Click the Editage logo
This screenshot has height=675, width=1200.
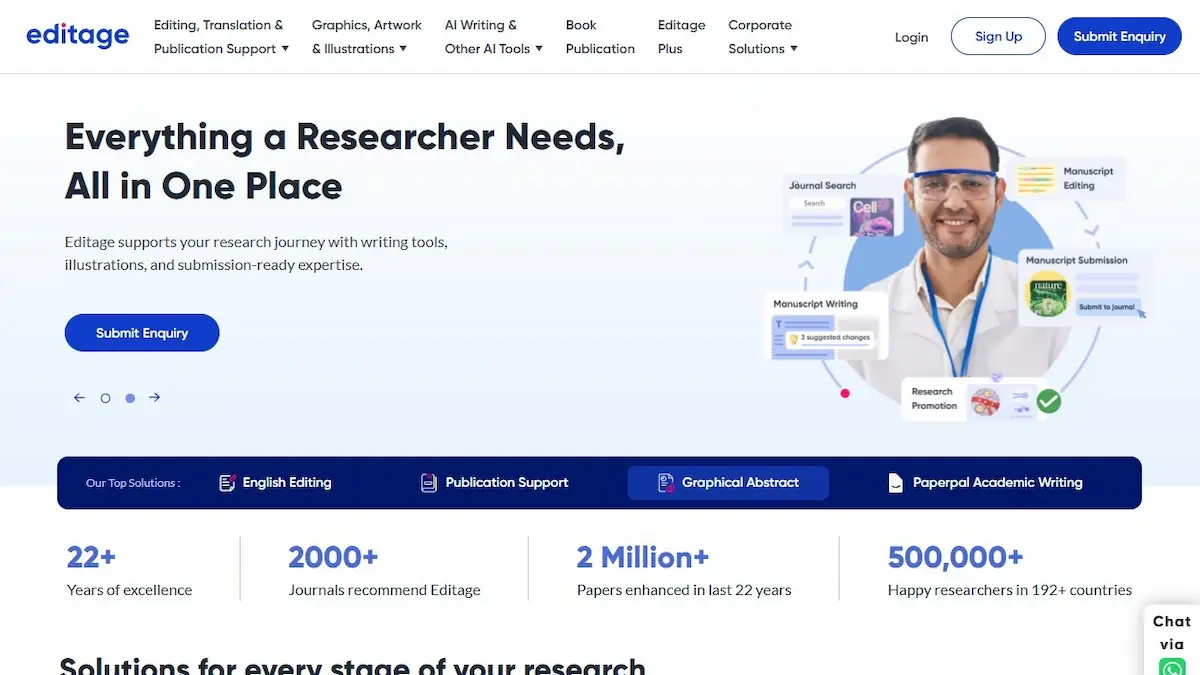(x=77, y=36)
